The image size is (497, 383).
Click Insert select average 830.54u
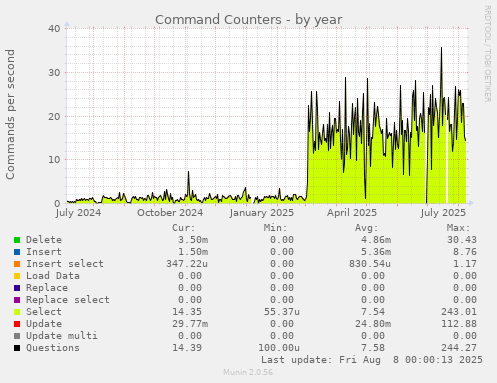(370, 264)
